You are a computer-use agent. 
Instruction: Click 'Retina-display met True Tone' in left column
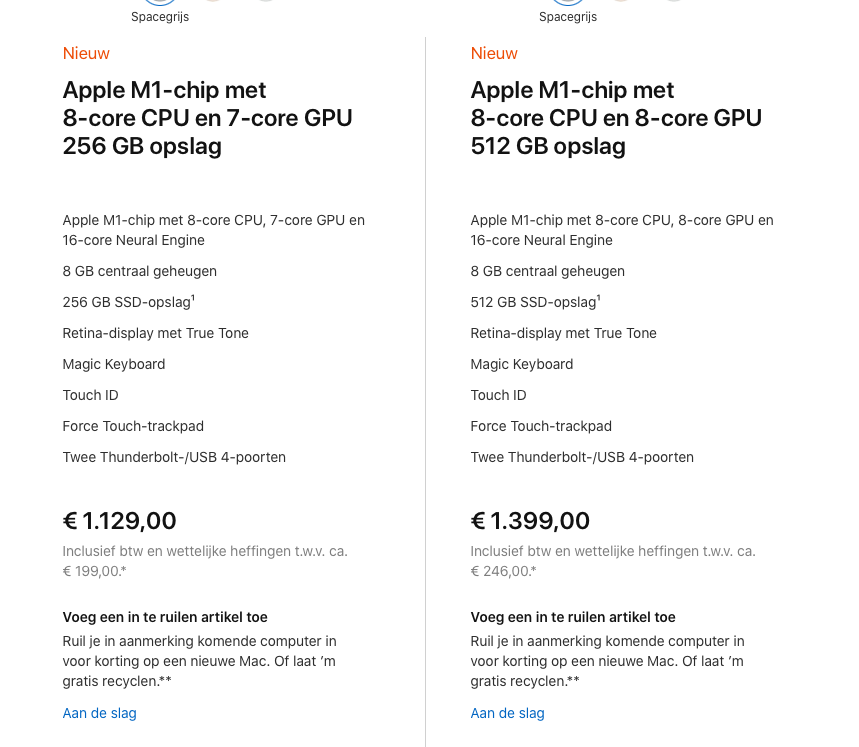156,333
